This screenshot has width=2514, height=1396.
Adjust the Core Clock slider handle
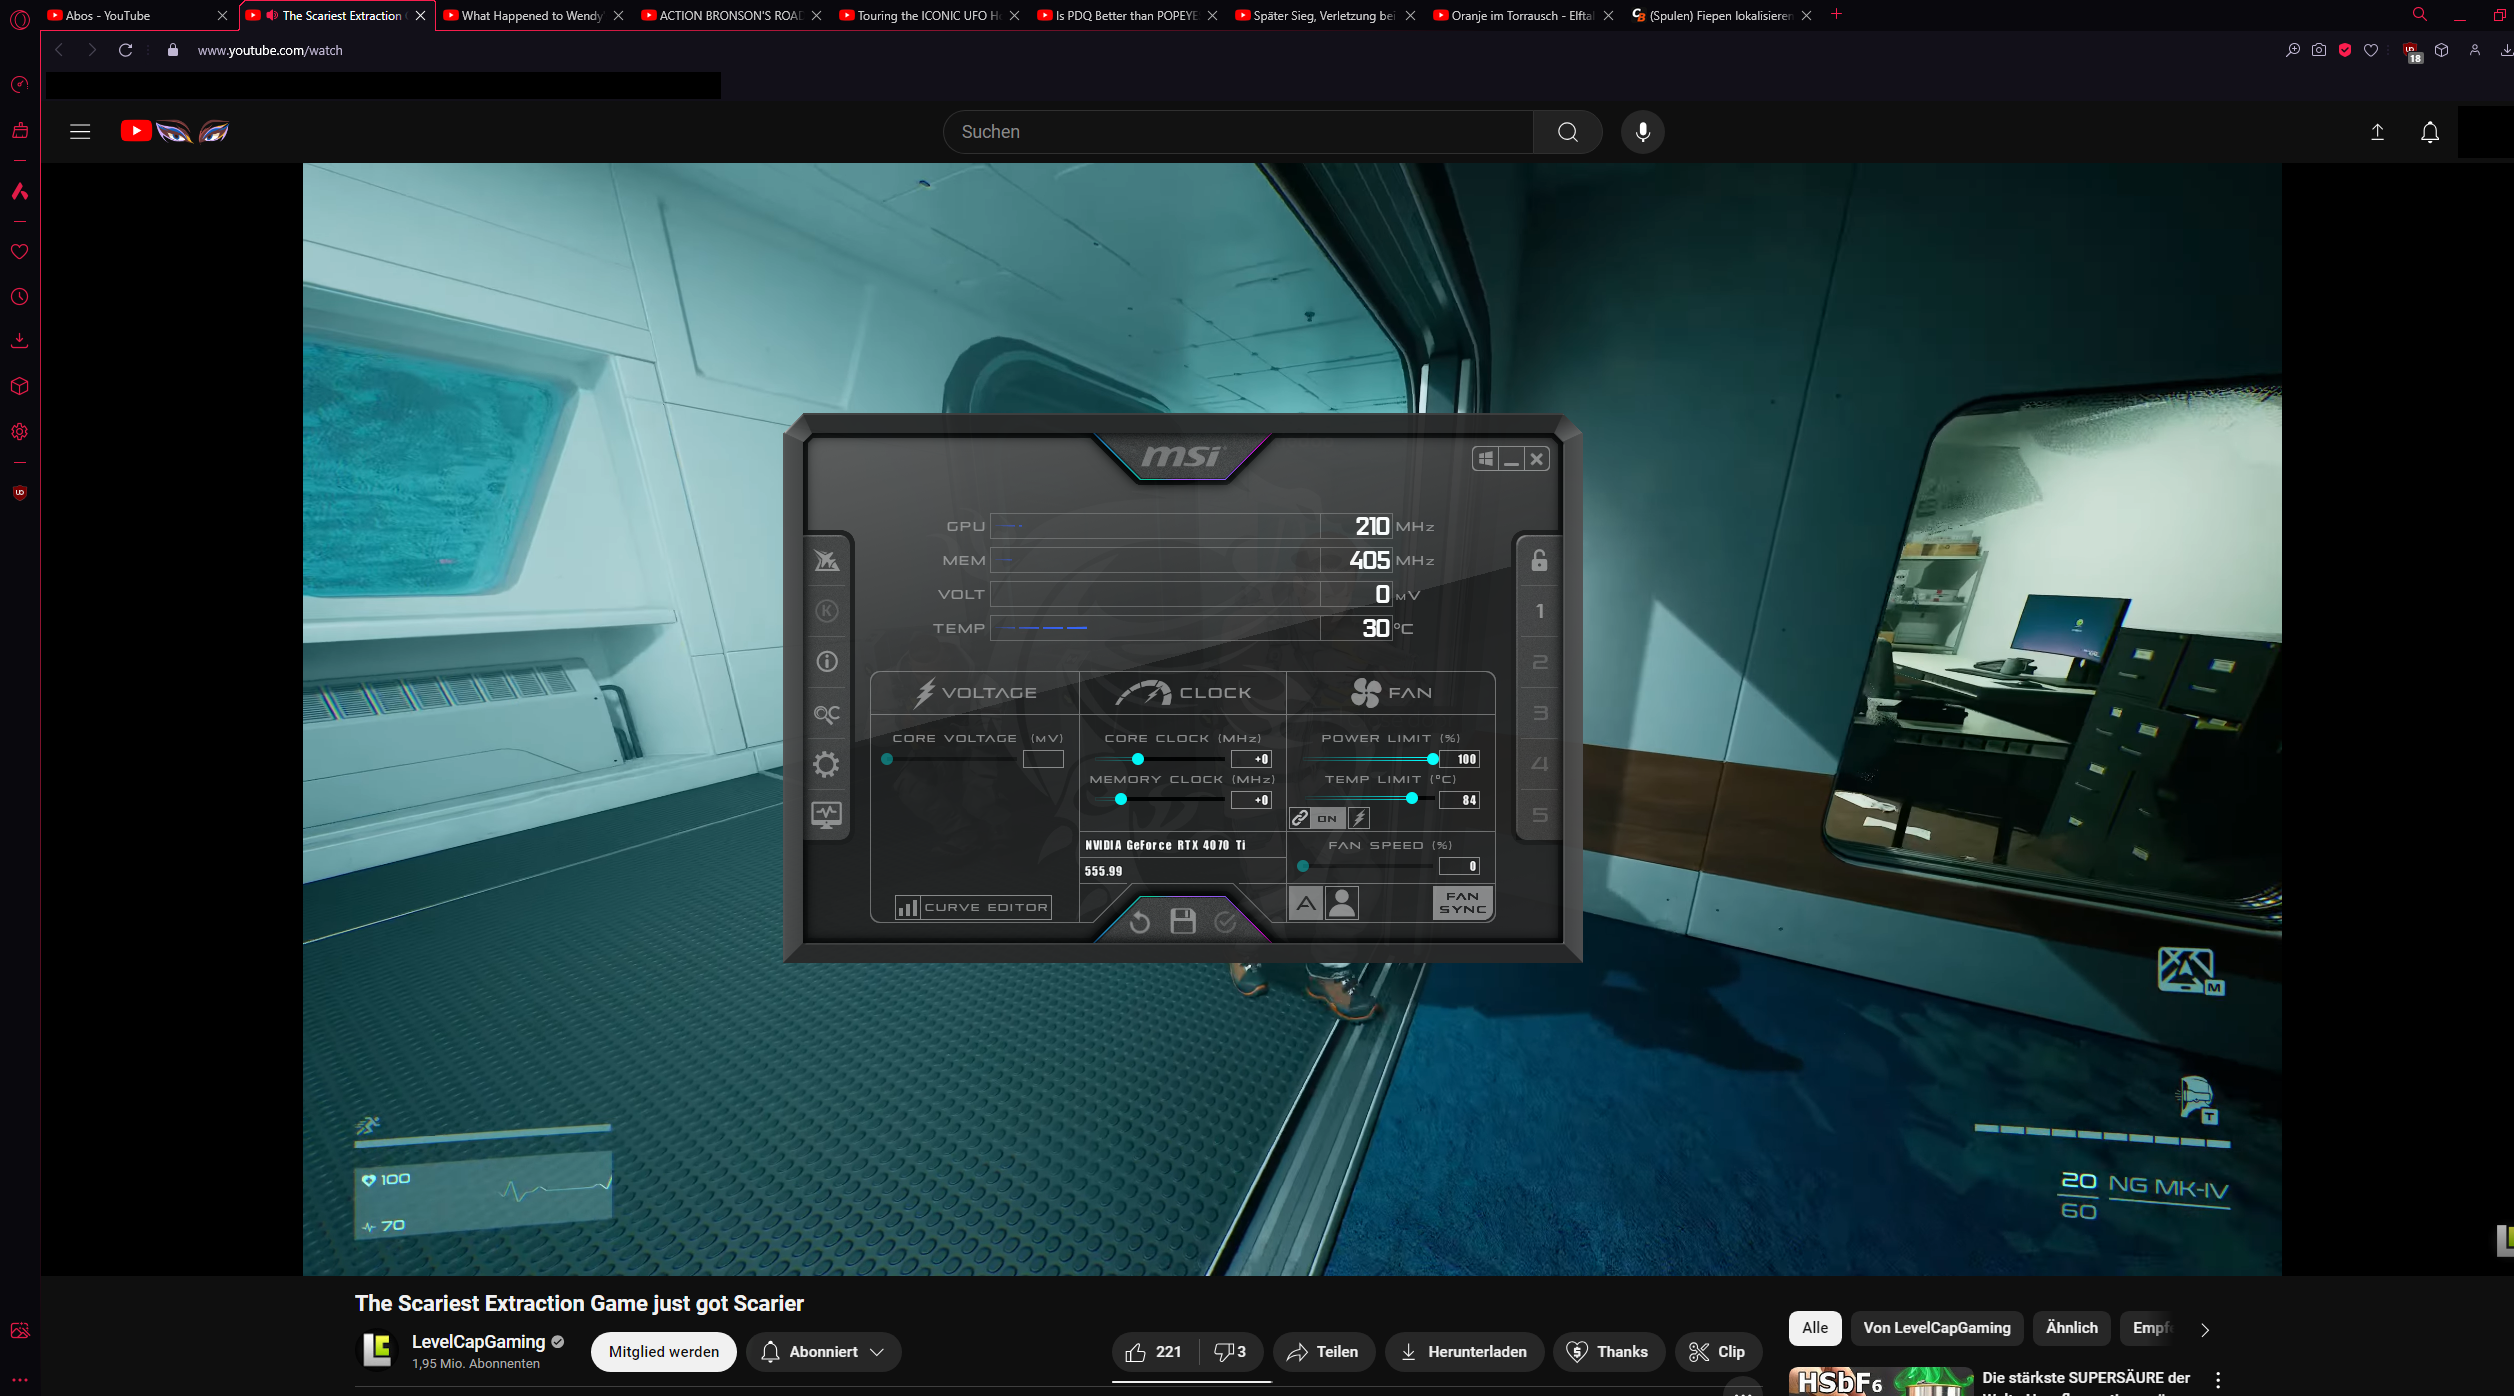[1137, 759]
